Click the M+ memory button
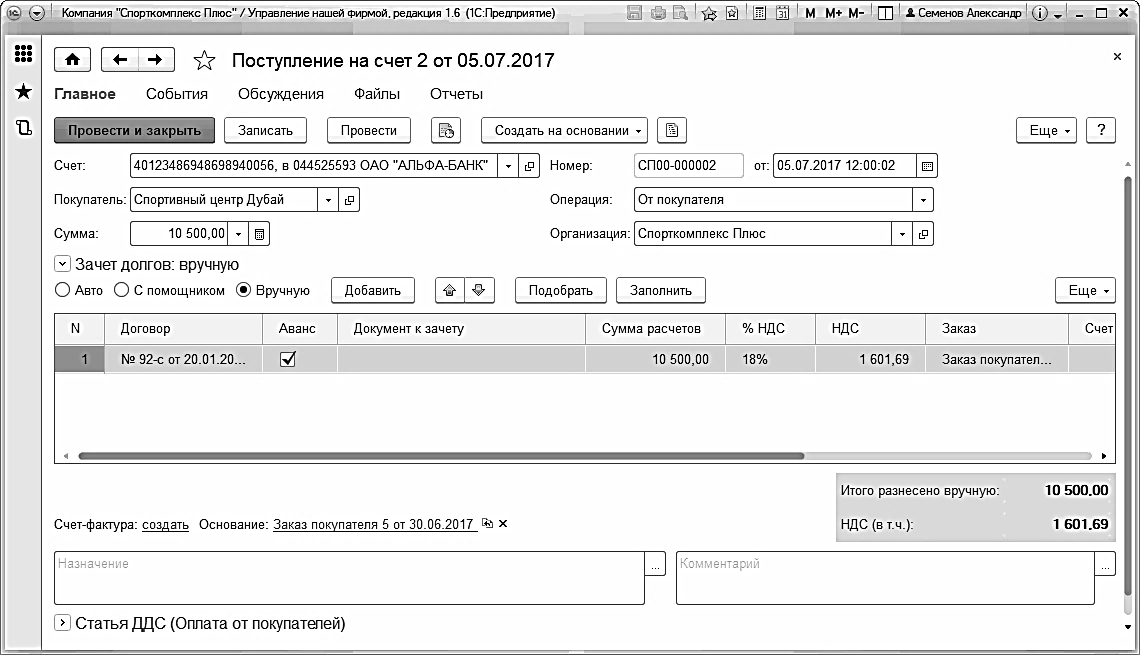Screen dimensions: 1140x655 (x=833, y=13)
